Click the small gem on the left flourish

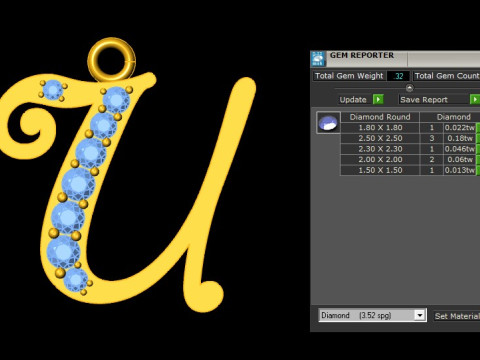53,90
